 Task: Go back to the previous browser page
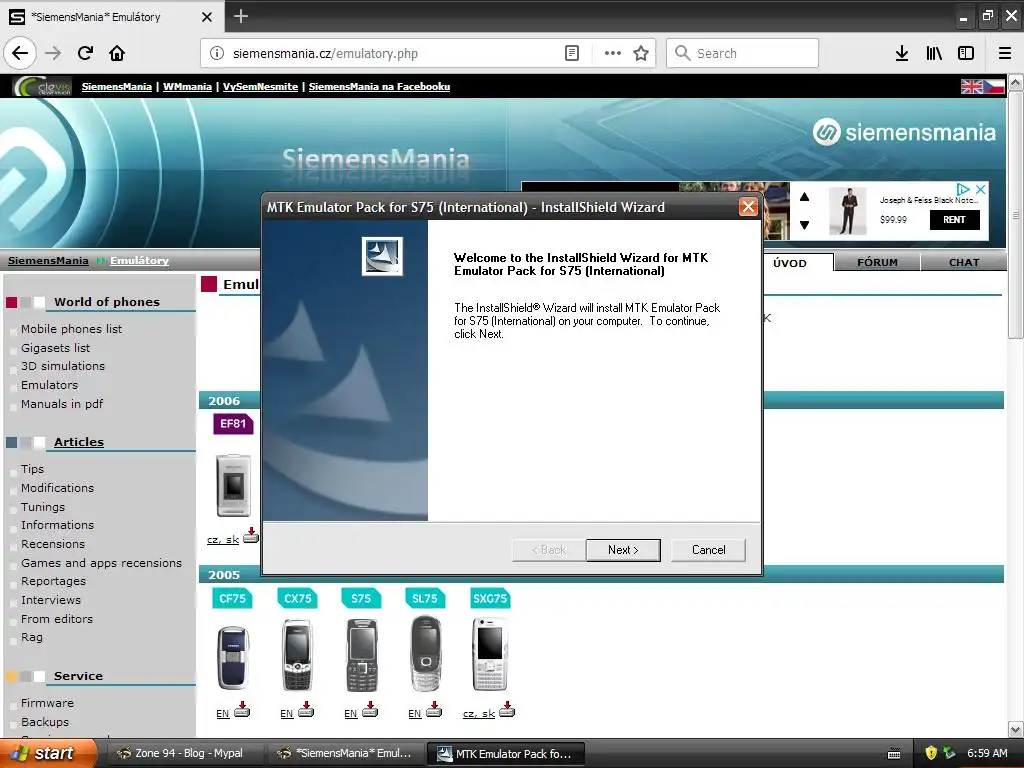[x=20, y=53]
